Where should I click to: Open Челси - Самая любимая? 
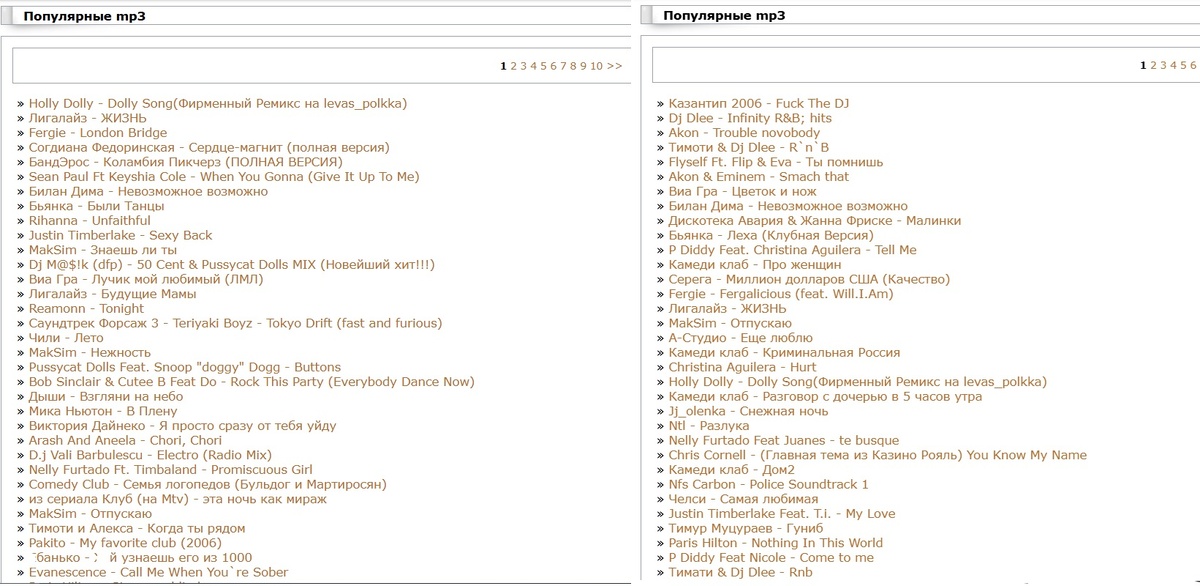tap(744, 499)
